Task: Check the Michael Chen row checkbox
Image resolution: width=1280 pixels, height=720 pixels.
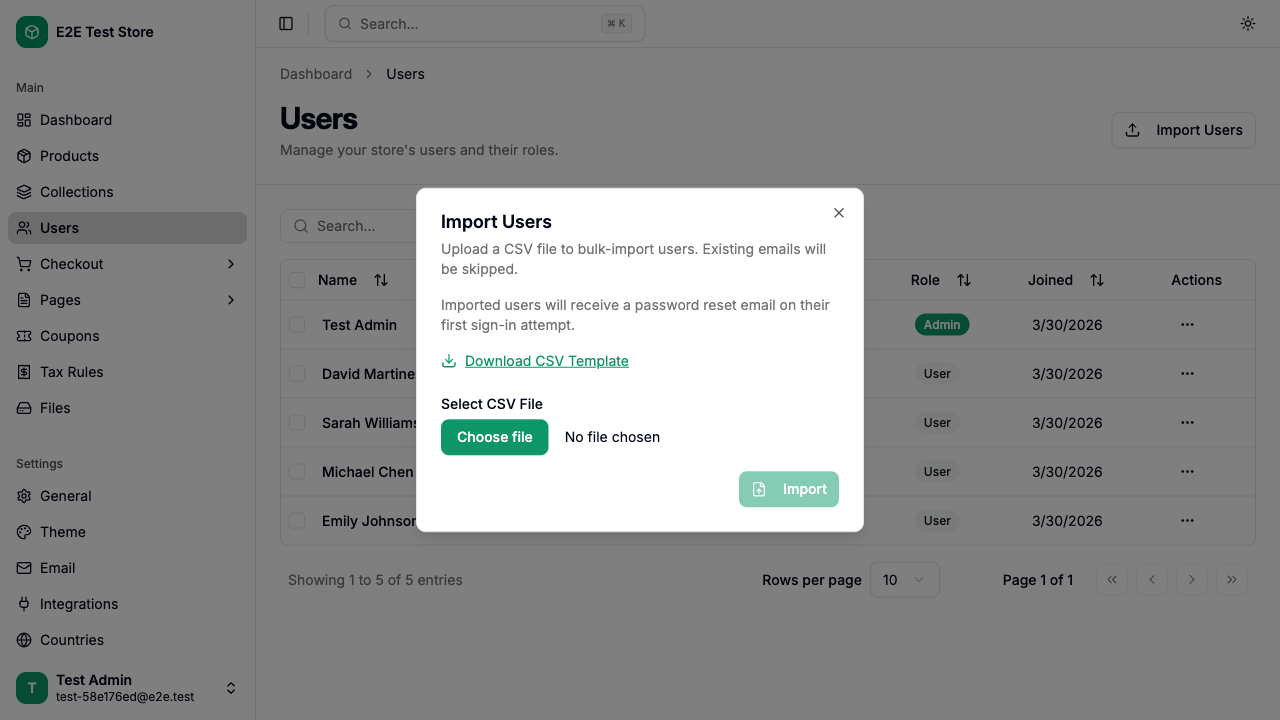Action: click(x=297, y=472)
